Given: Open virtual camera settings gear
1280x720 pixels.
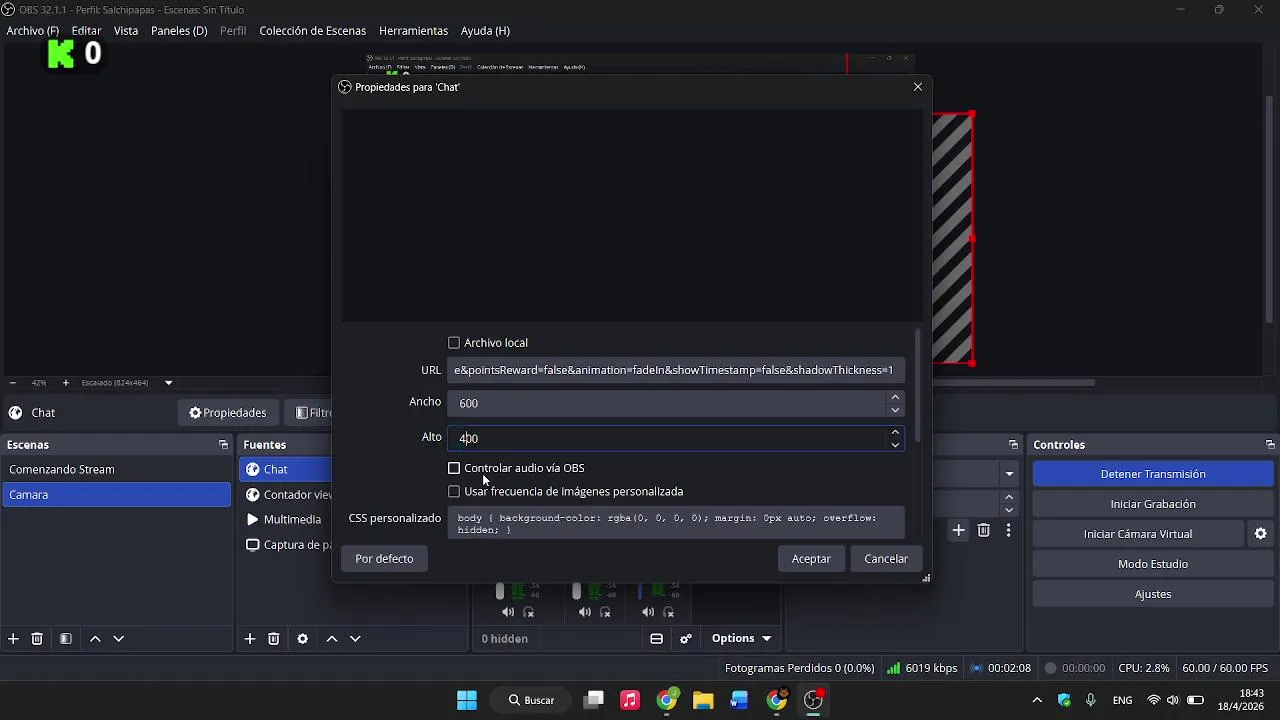Looking at the screenshot, I should point(1261,534).
